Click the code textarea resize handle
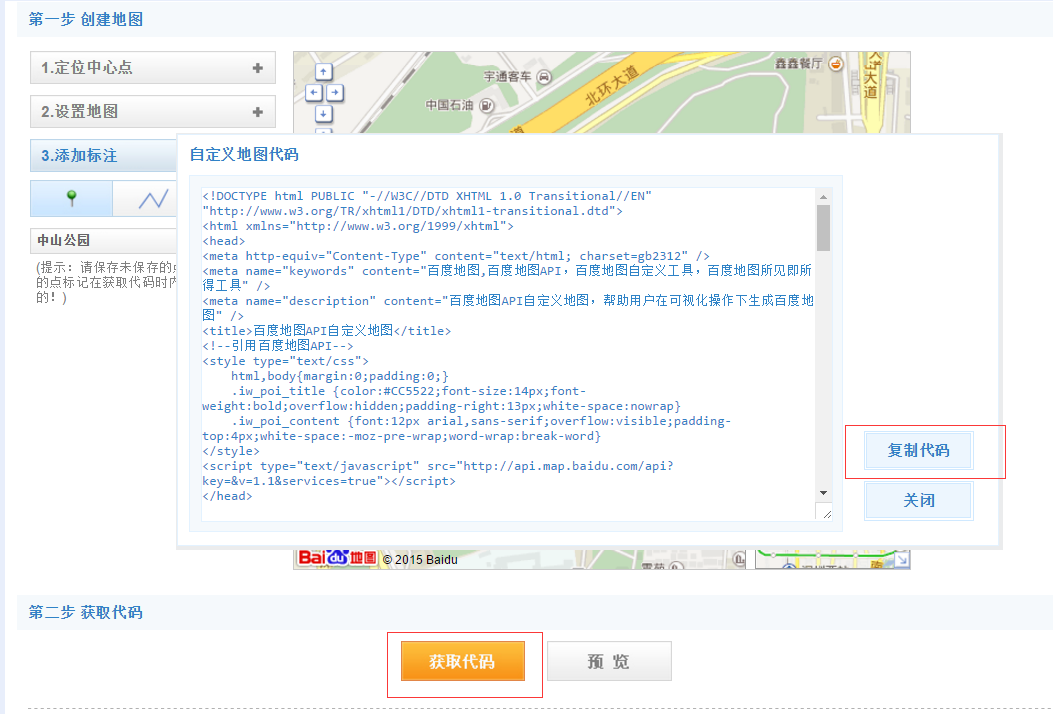The image size is (1053, 714). tap(827, 514)
